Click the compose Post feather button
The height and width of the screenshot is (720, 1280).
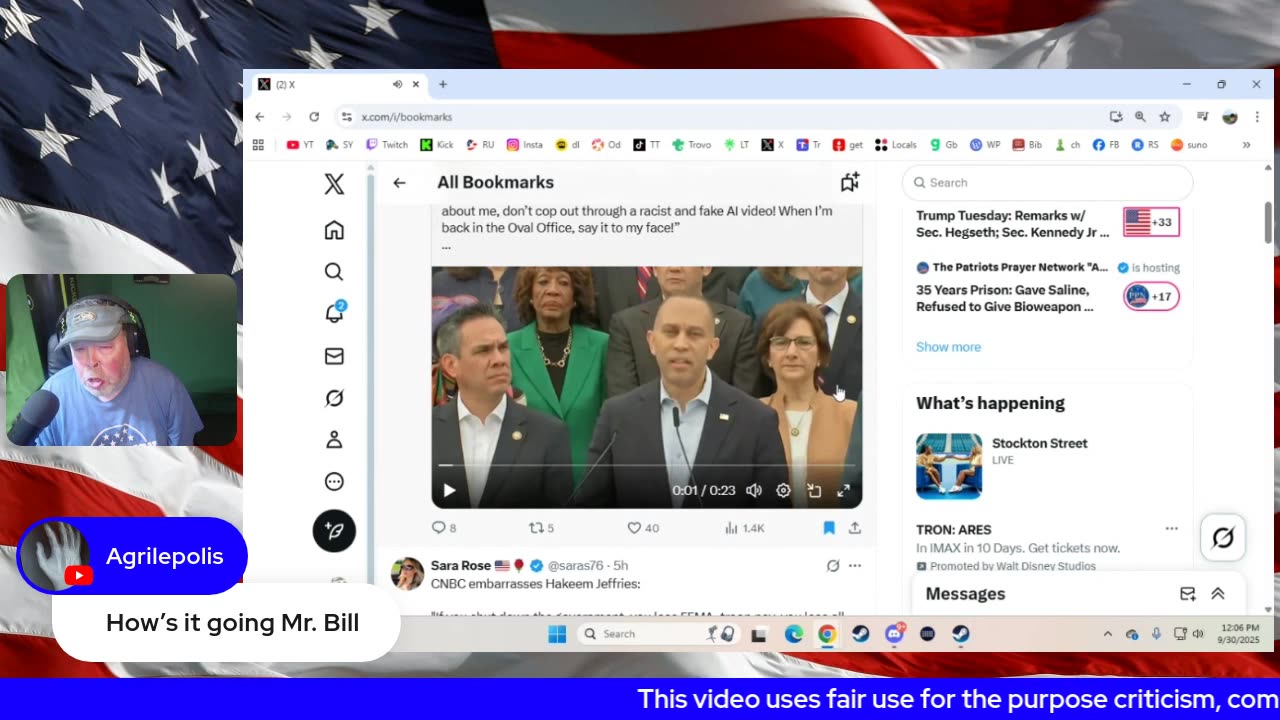click(x=334, y=531)
